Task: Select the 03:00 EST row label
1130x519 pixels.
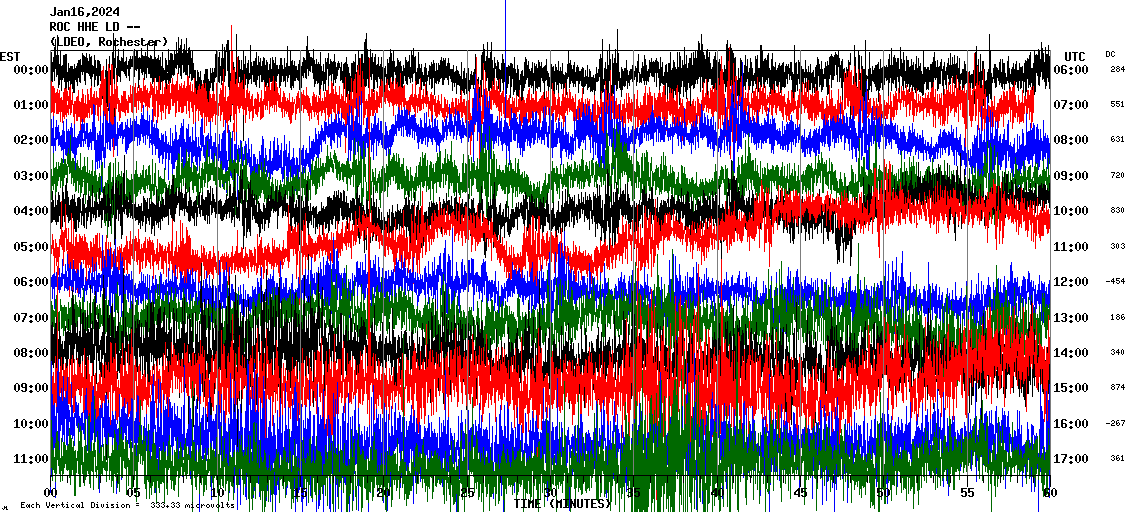Action: tap(30, 175)
